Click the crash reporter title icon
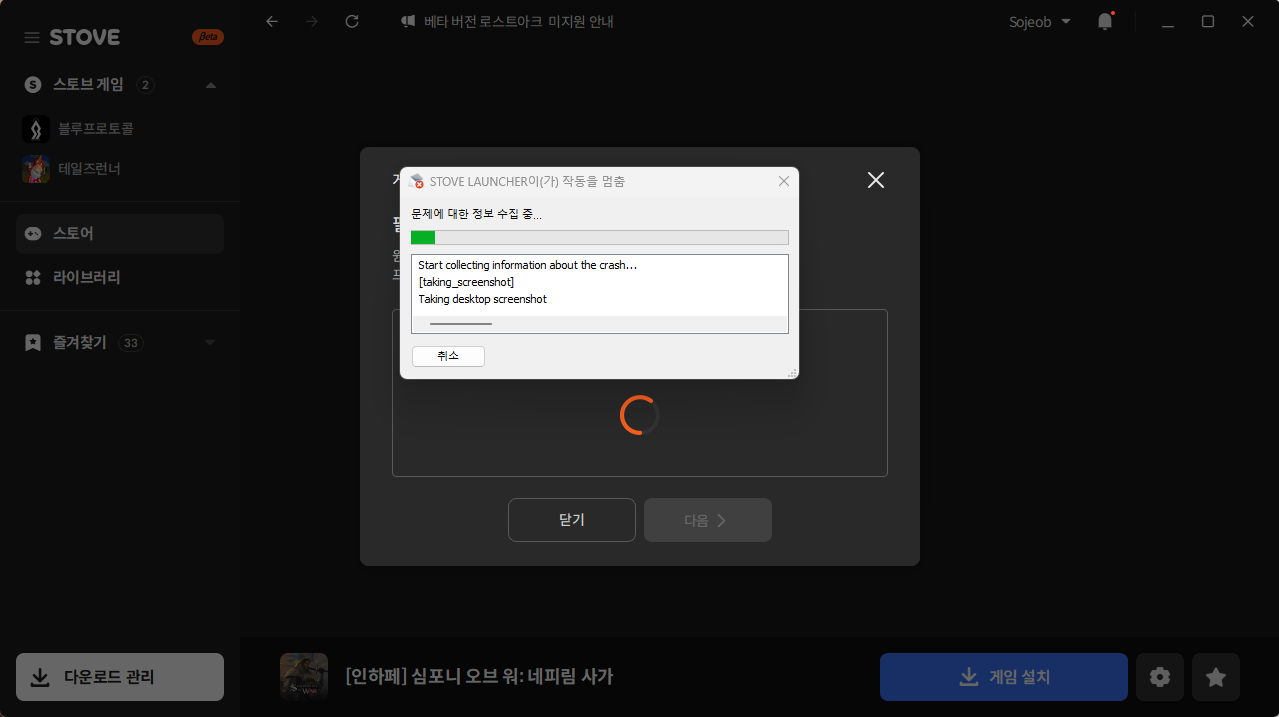 tap(417, 181)
